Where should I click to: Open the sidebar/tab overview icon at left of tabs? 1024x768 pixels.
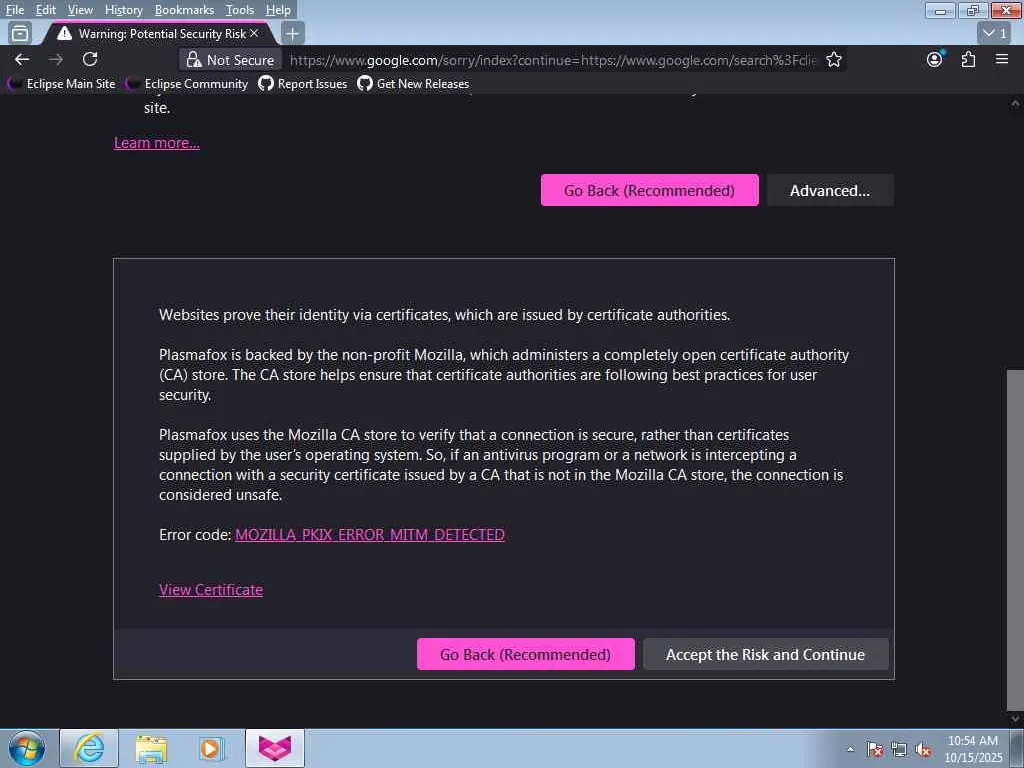point(20,33)
